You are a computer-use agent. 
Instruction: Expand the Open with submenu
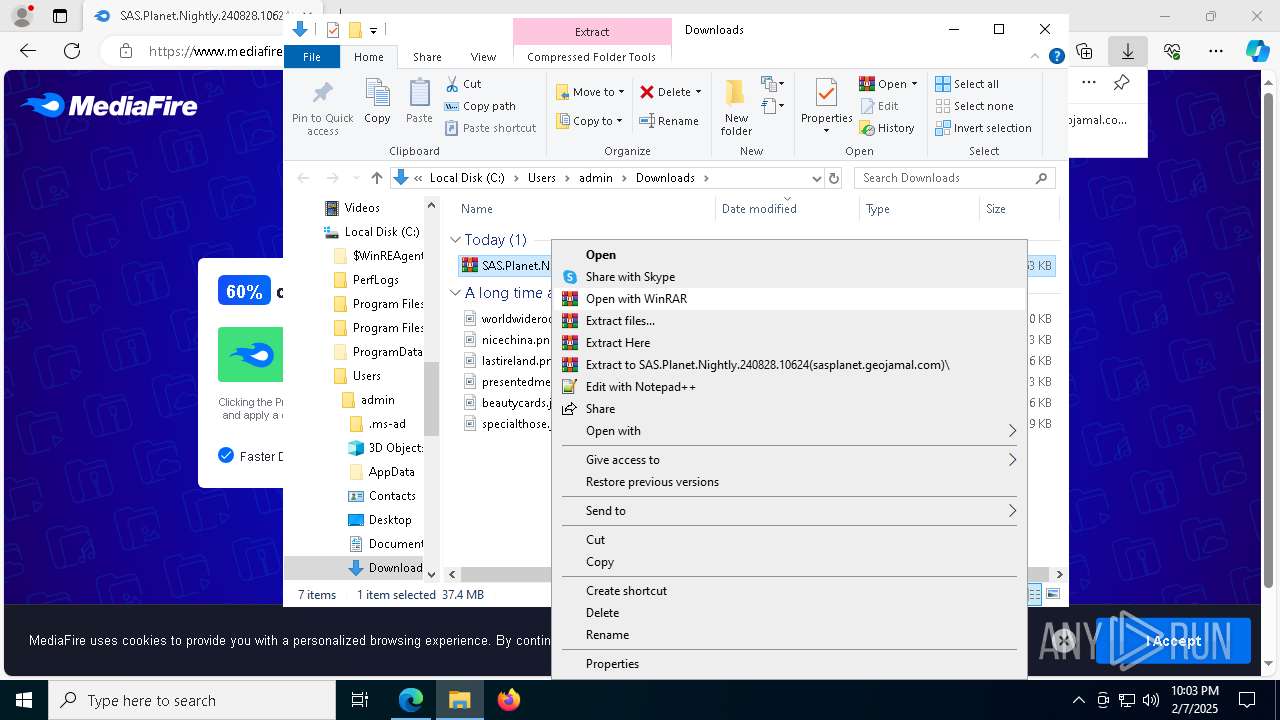click(x=1011, y=431)
